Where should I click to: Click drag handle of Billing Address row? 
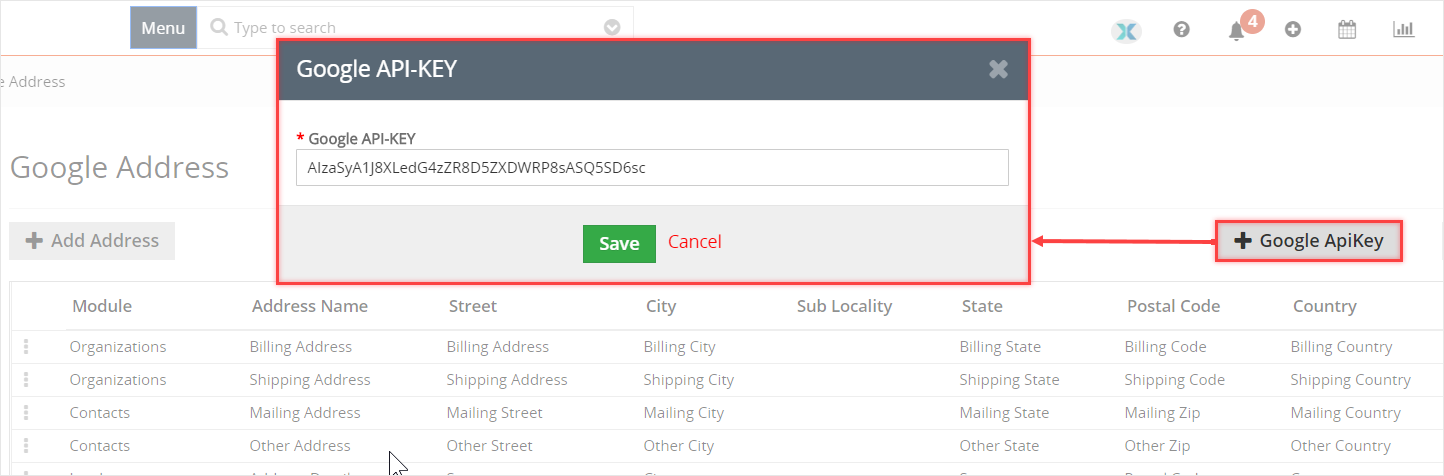click(26, 347)
